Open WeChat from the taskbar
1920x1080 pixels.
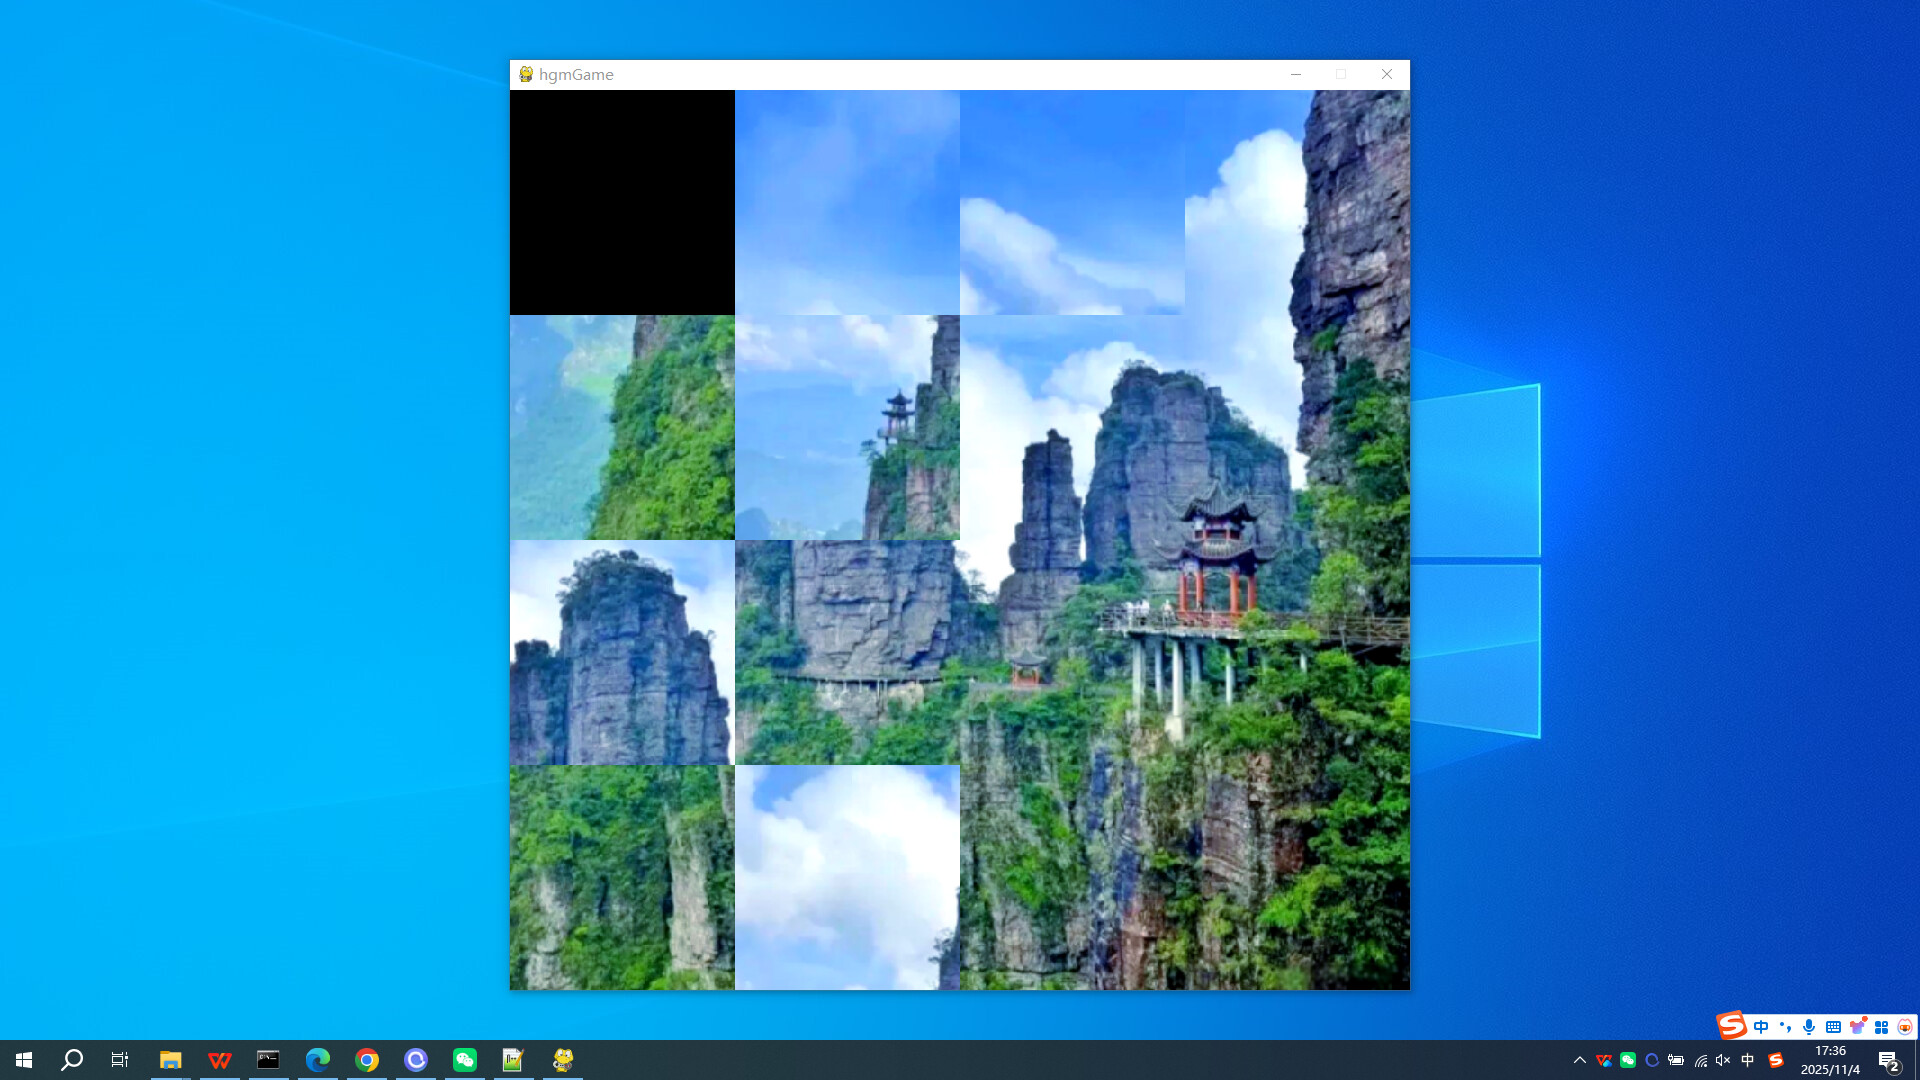coord(464,1061)
